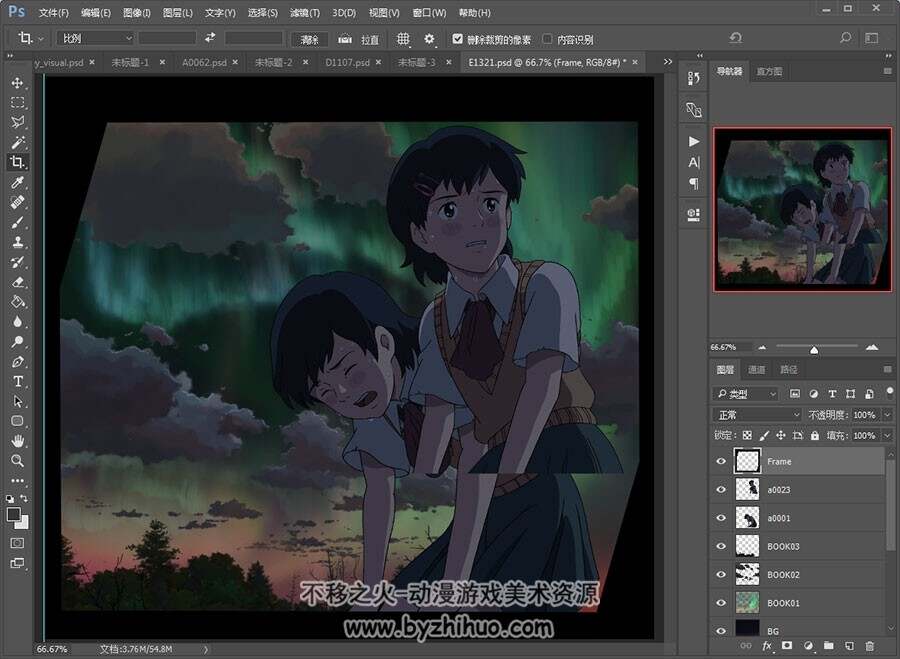Select the Zoom tool in toolbox

click(x=17, y=460)
